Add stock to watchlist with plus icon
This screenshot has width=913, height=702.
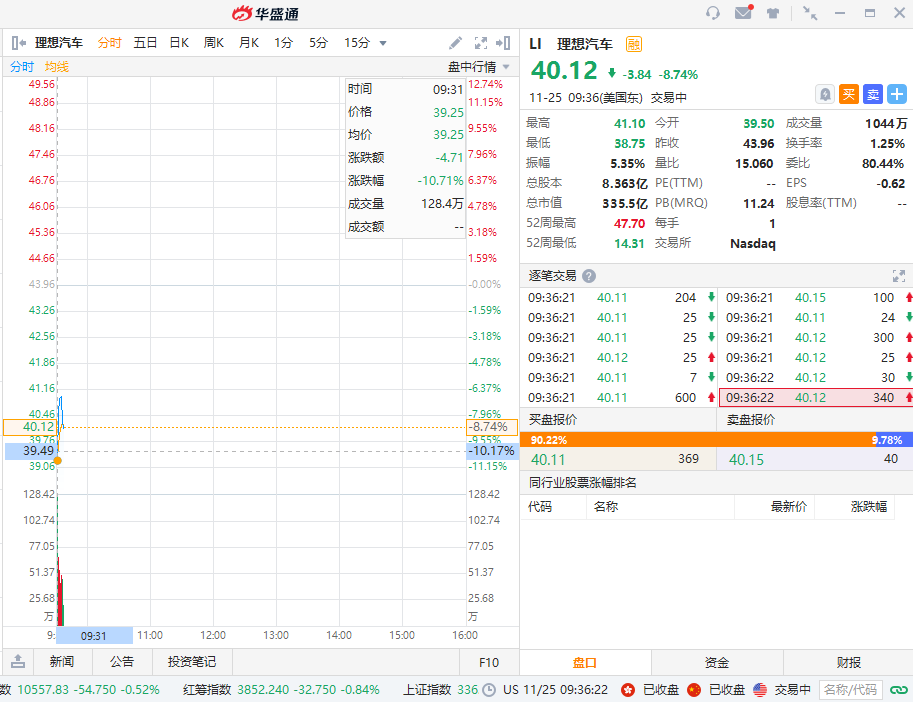tap(897, 94)
